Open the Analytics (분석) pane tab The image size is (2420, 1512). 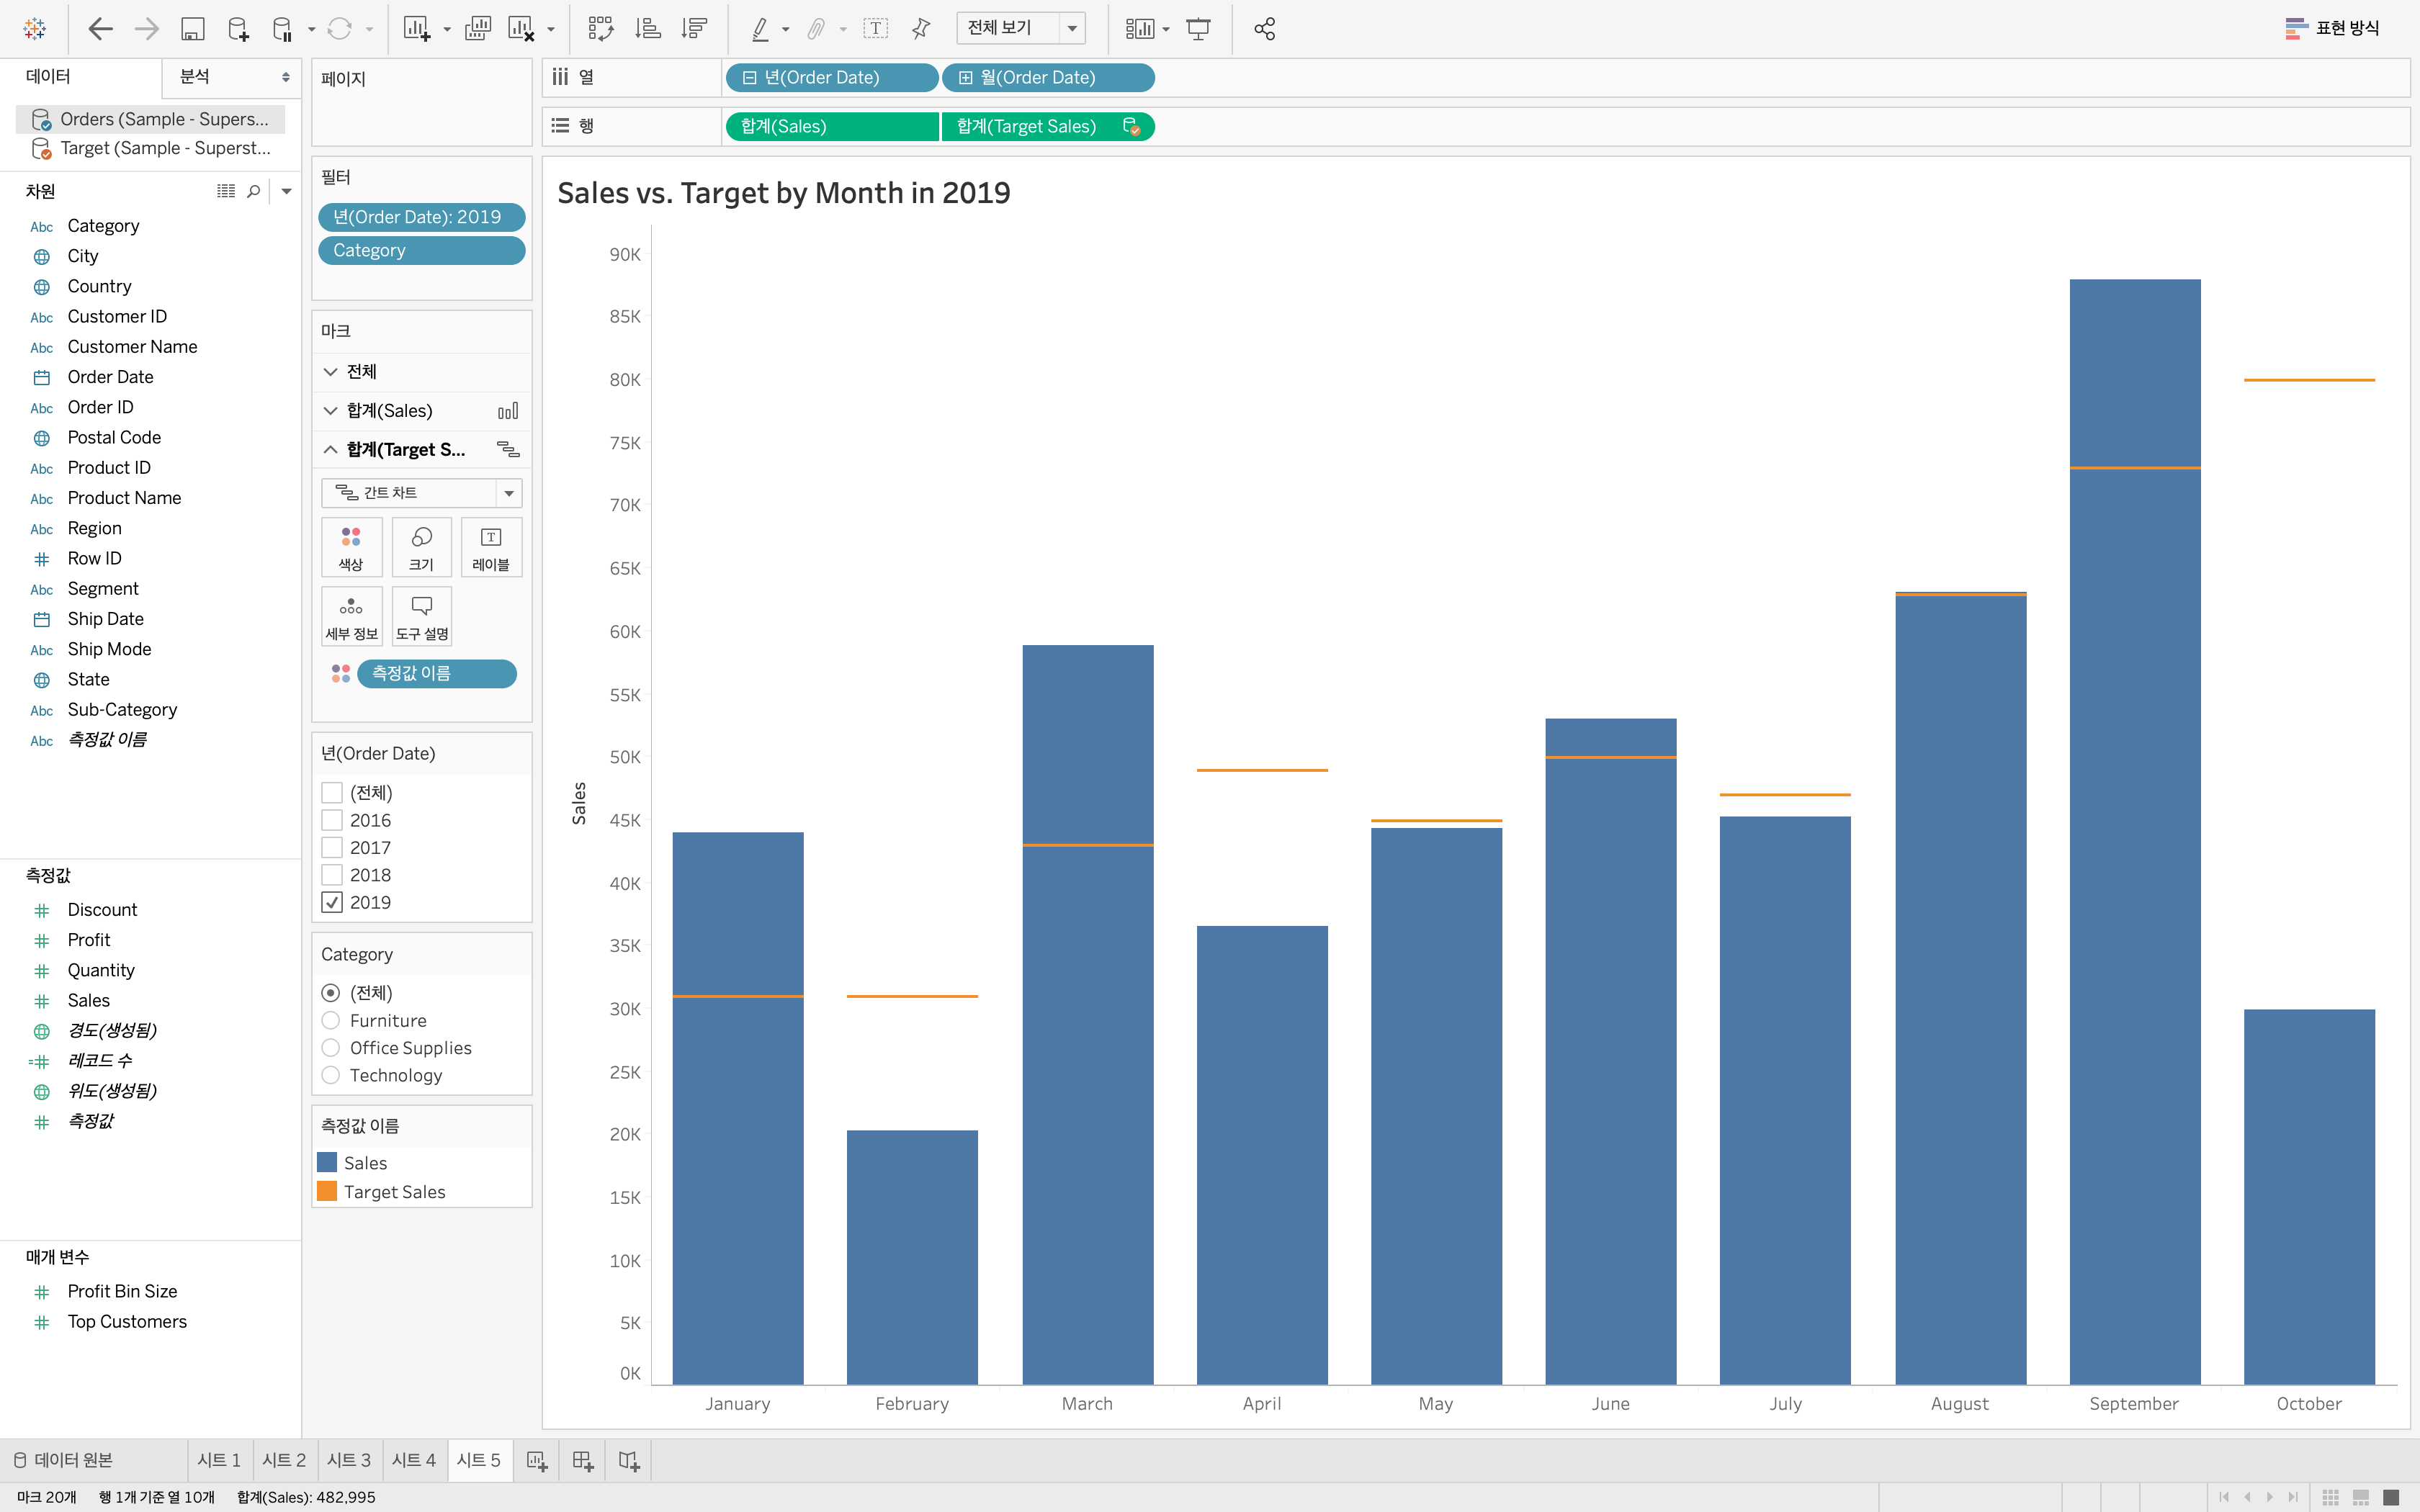pos(195,77)
